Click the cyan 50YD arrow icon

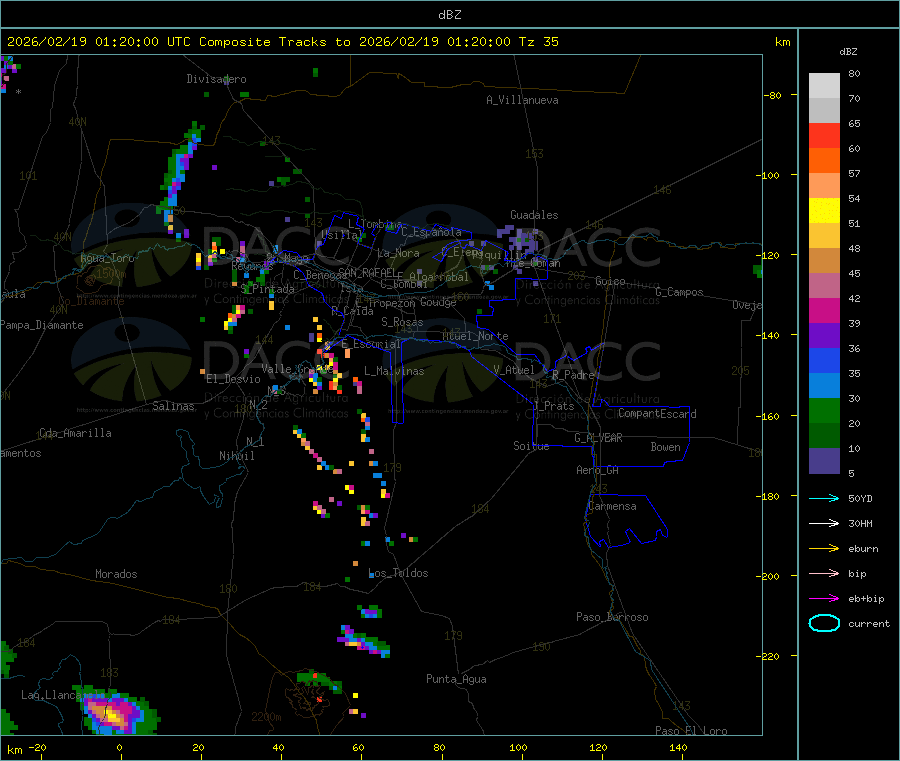[x=824, y=498]
